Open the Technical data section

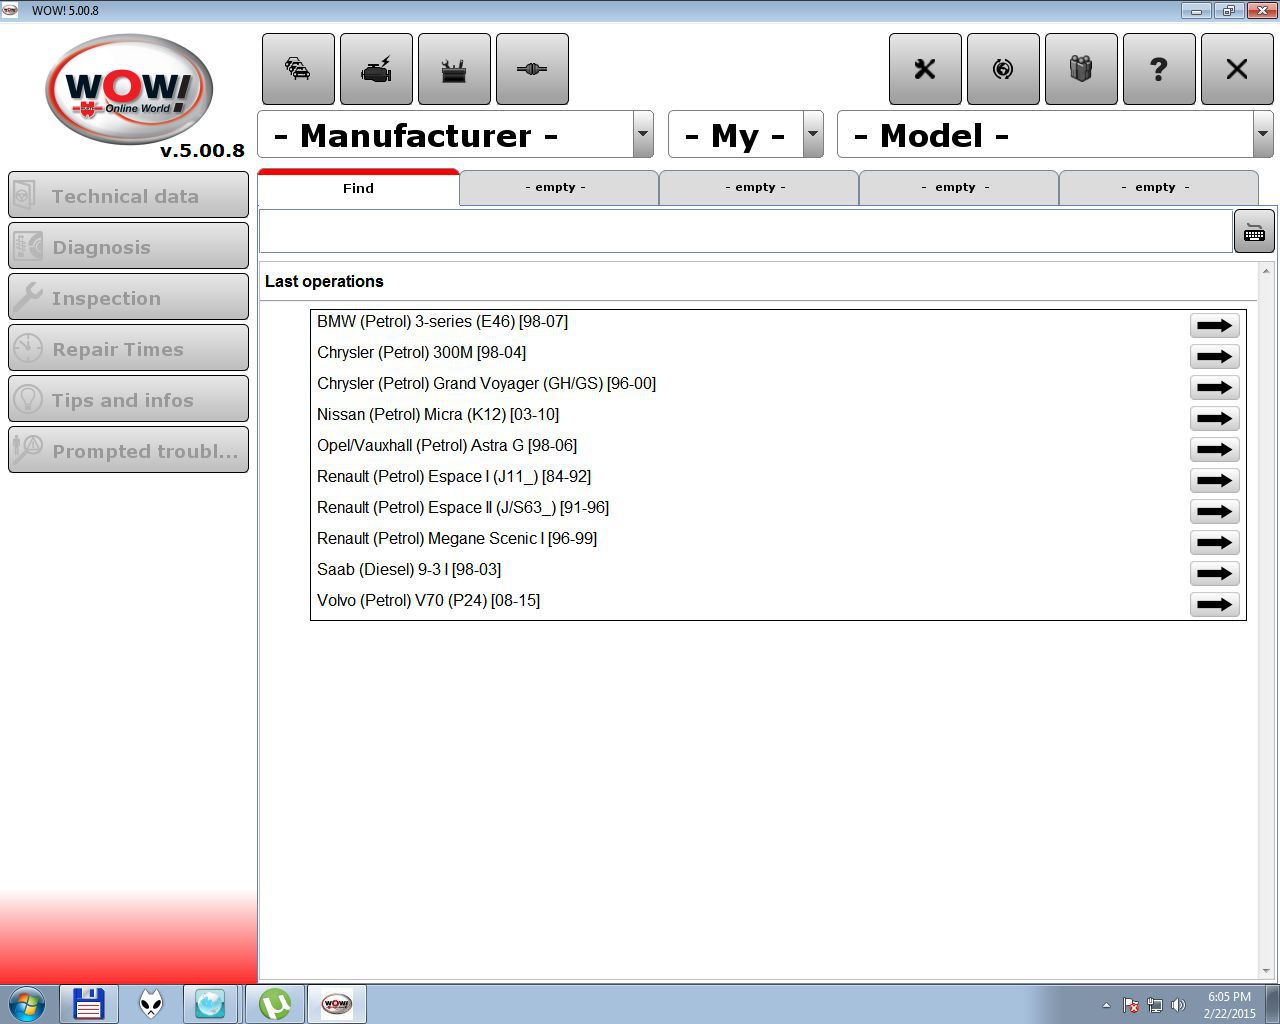128,195
